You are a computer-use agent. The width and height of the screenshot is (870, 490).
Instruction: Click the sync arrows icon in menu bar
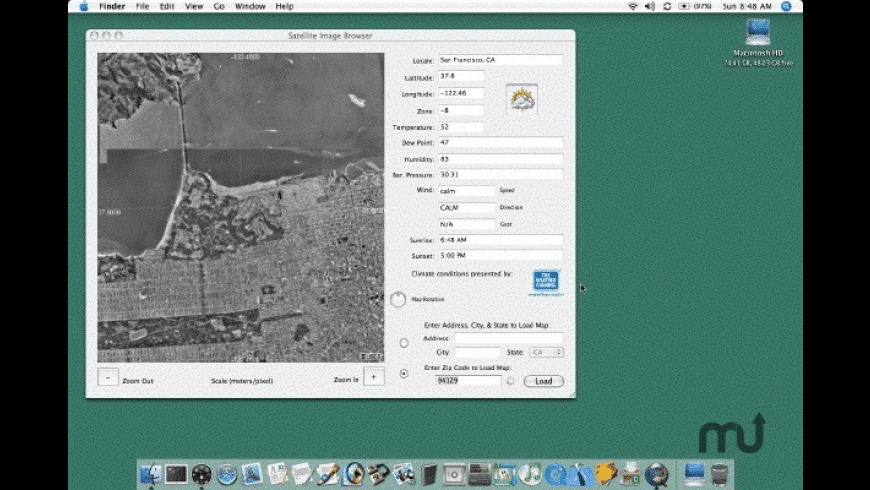pyautogui.click(x=667, y=6)
